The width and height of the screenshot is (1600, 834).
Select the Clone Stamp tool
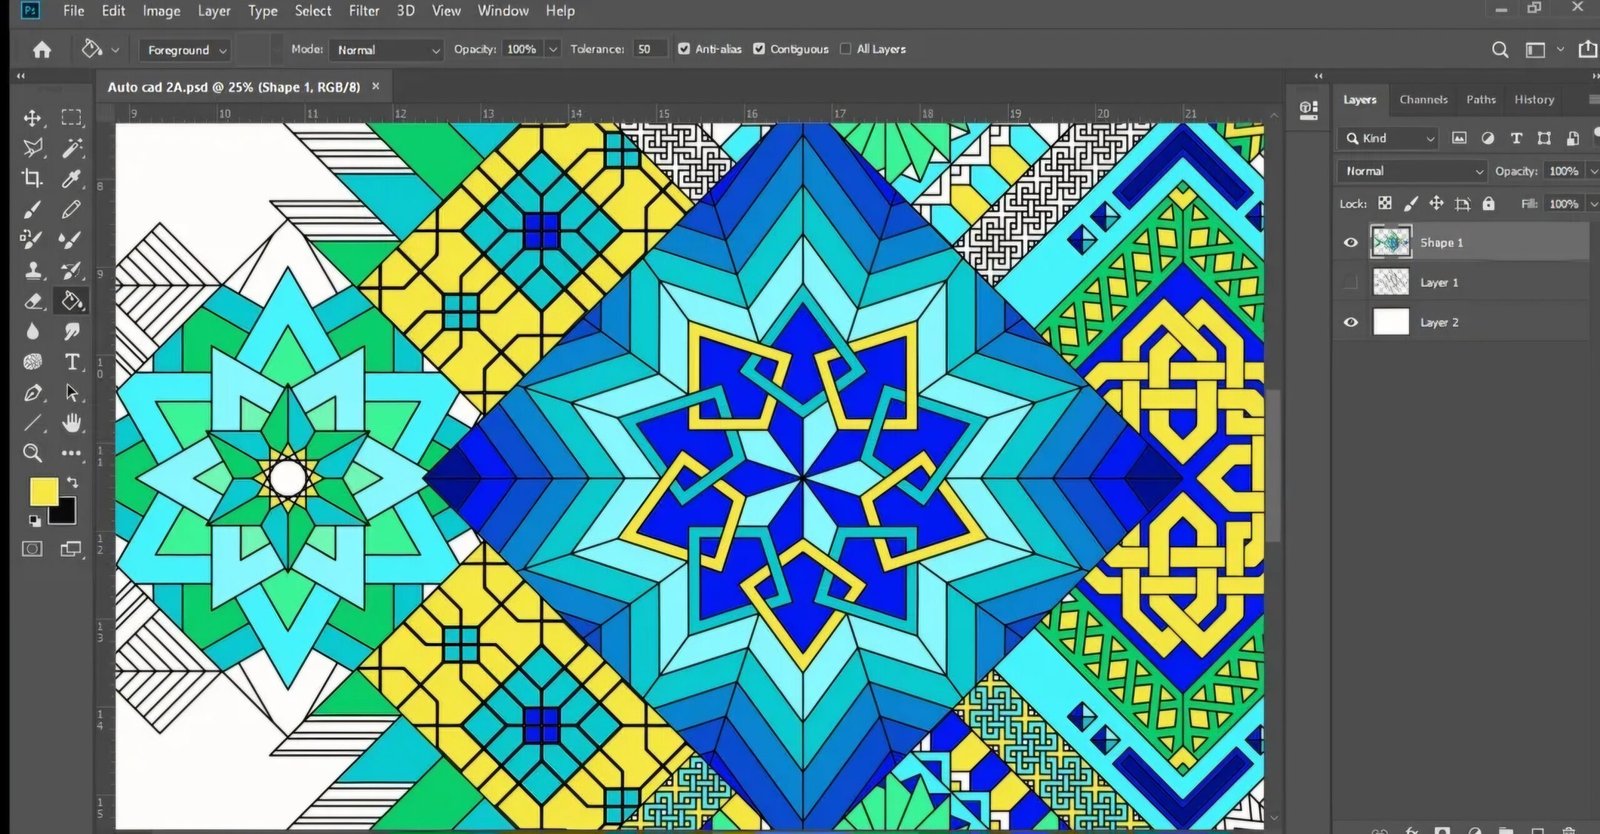tap(32, 270)
